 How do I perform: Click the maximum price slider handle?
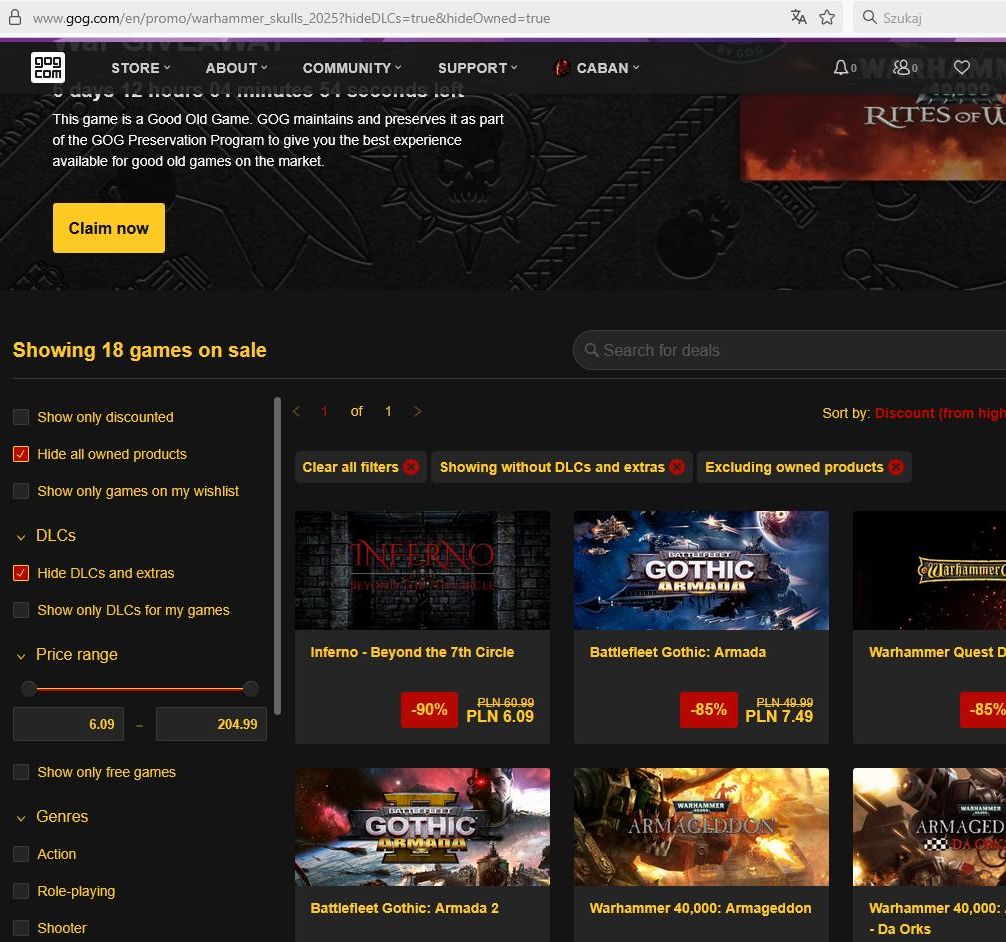(251, 689)
